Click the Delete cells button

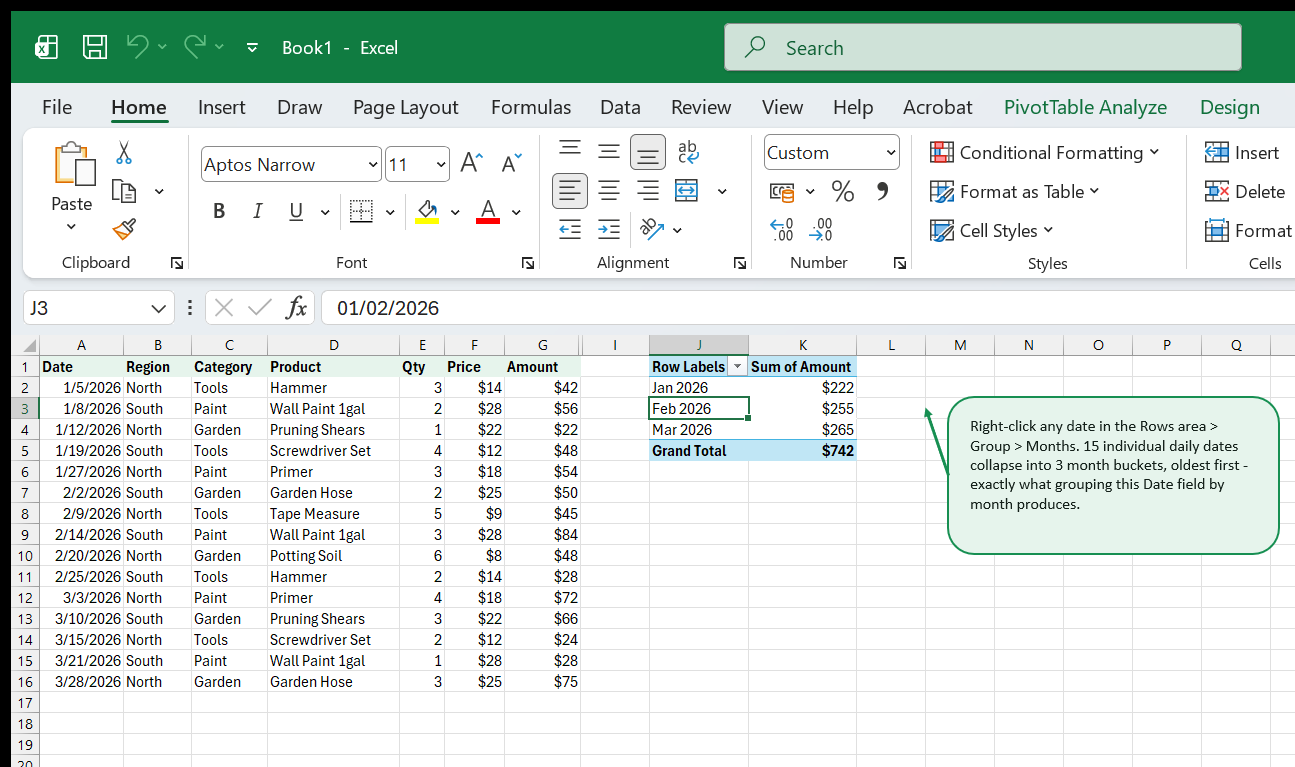[x=1245, y=191]
